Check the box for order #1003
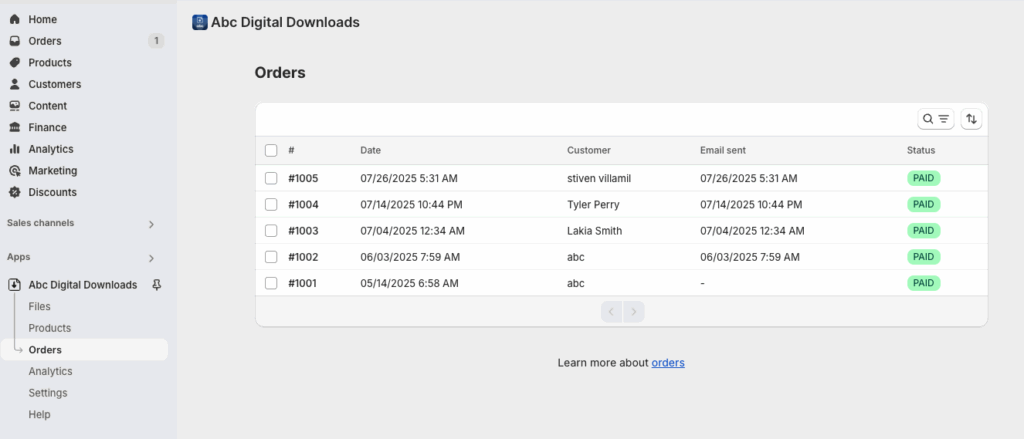1024x439 pixels. 271,231
